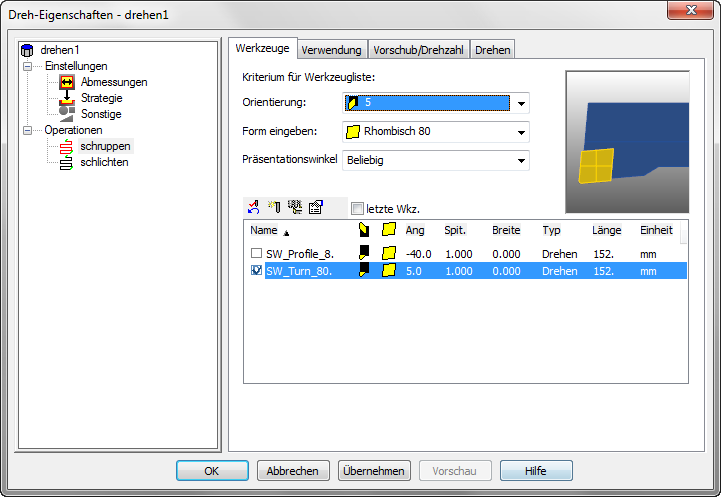Click the third tool list toolbar icon
721x497 pixels.
tap(295, 207)
